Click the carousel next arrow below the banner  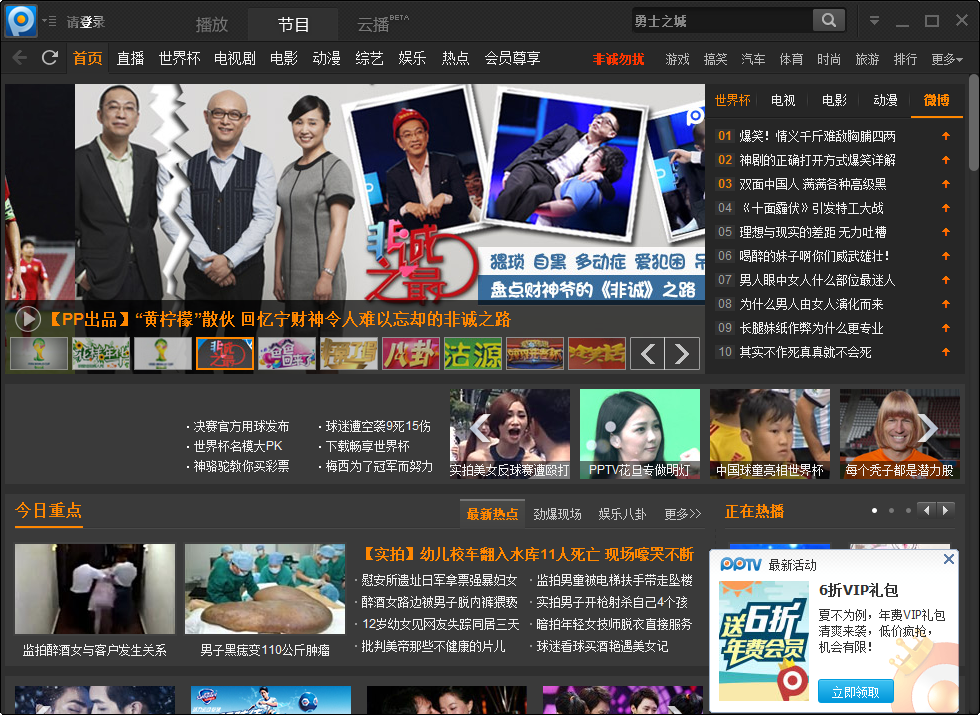[682, 353]
